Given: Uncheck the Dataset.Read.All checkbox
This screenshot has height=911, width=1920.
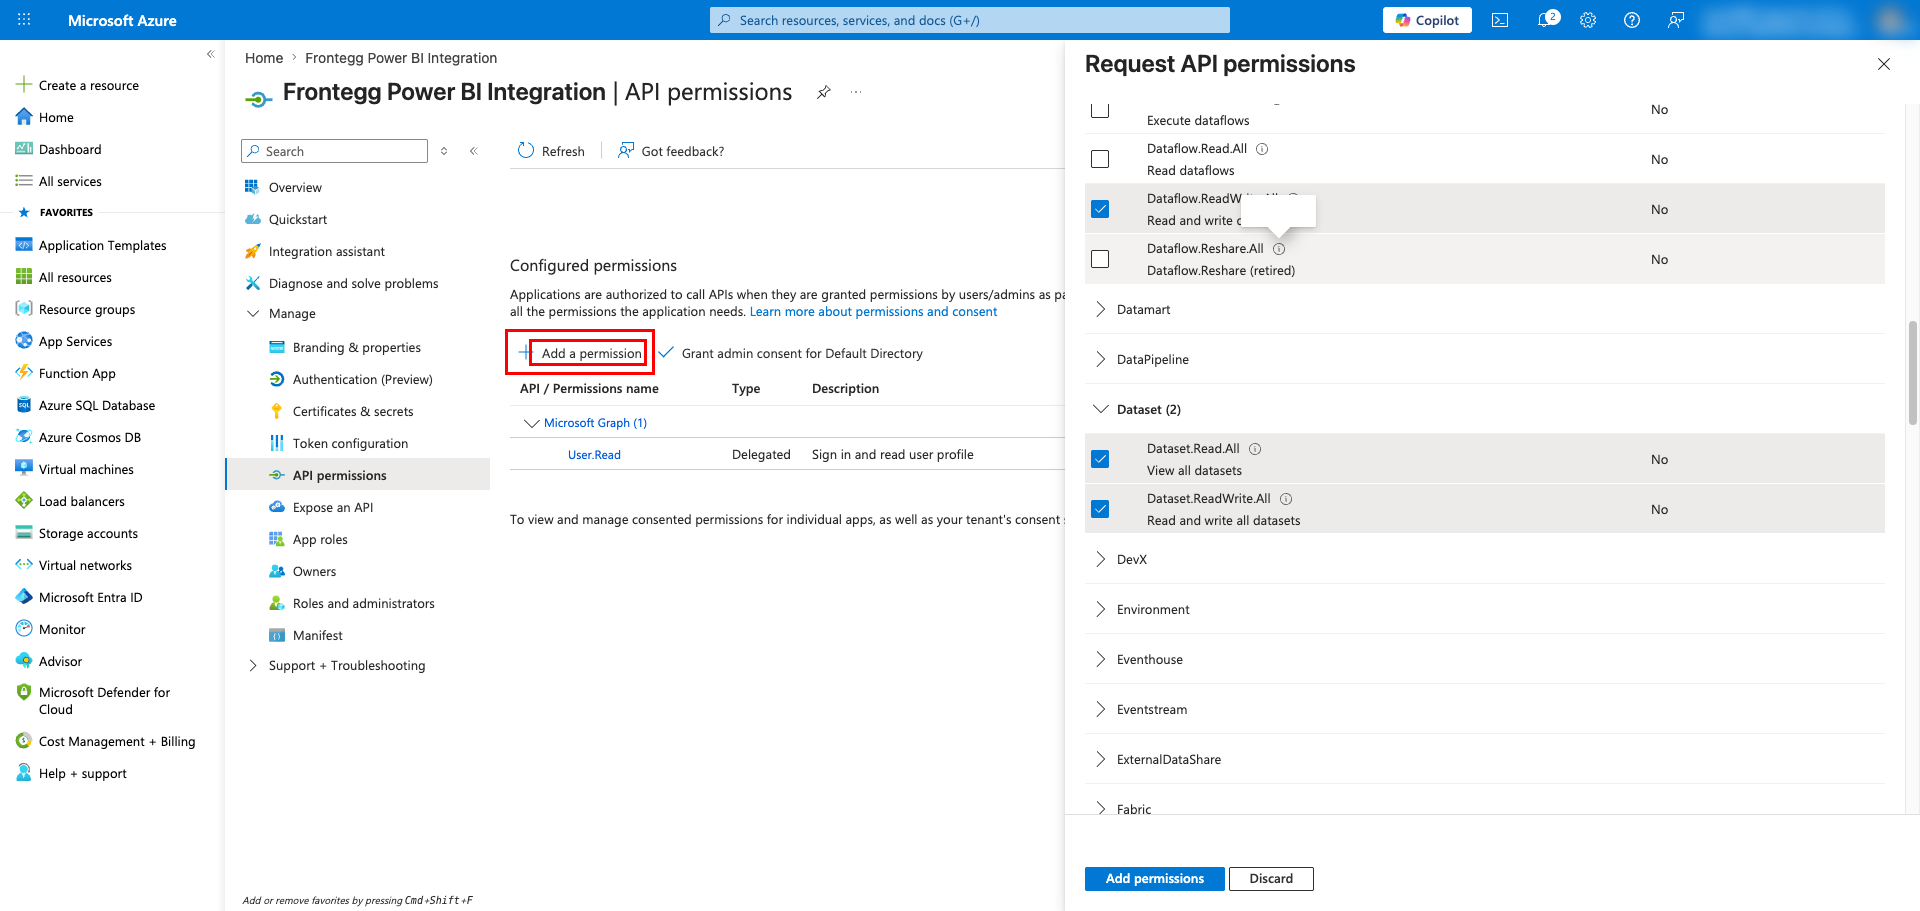Looking at the screenshot, I should [1100, 459].
